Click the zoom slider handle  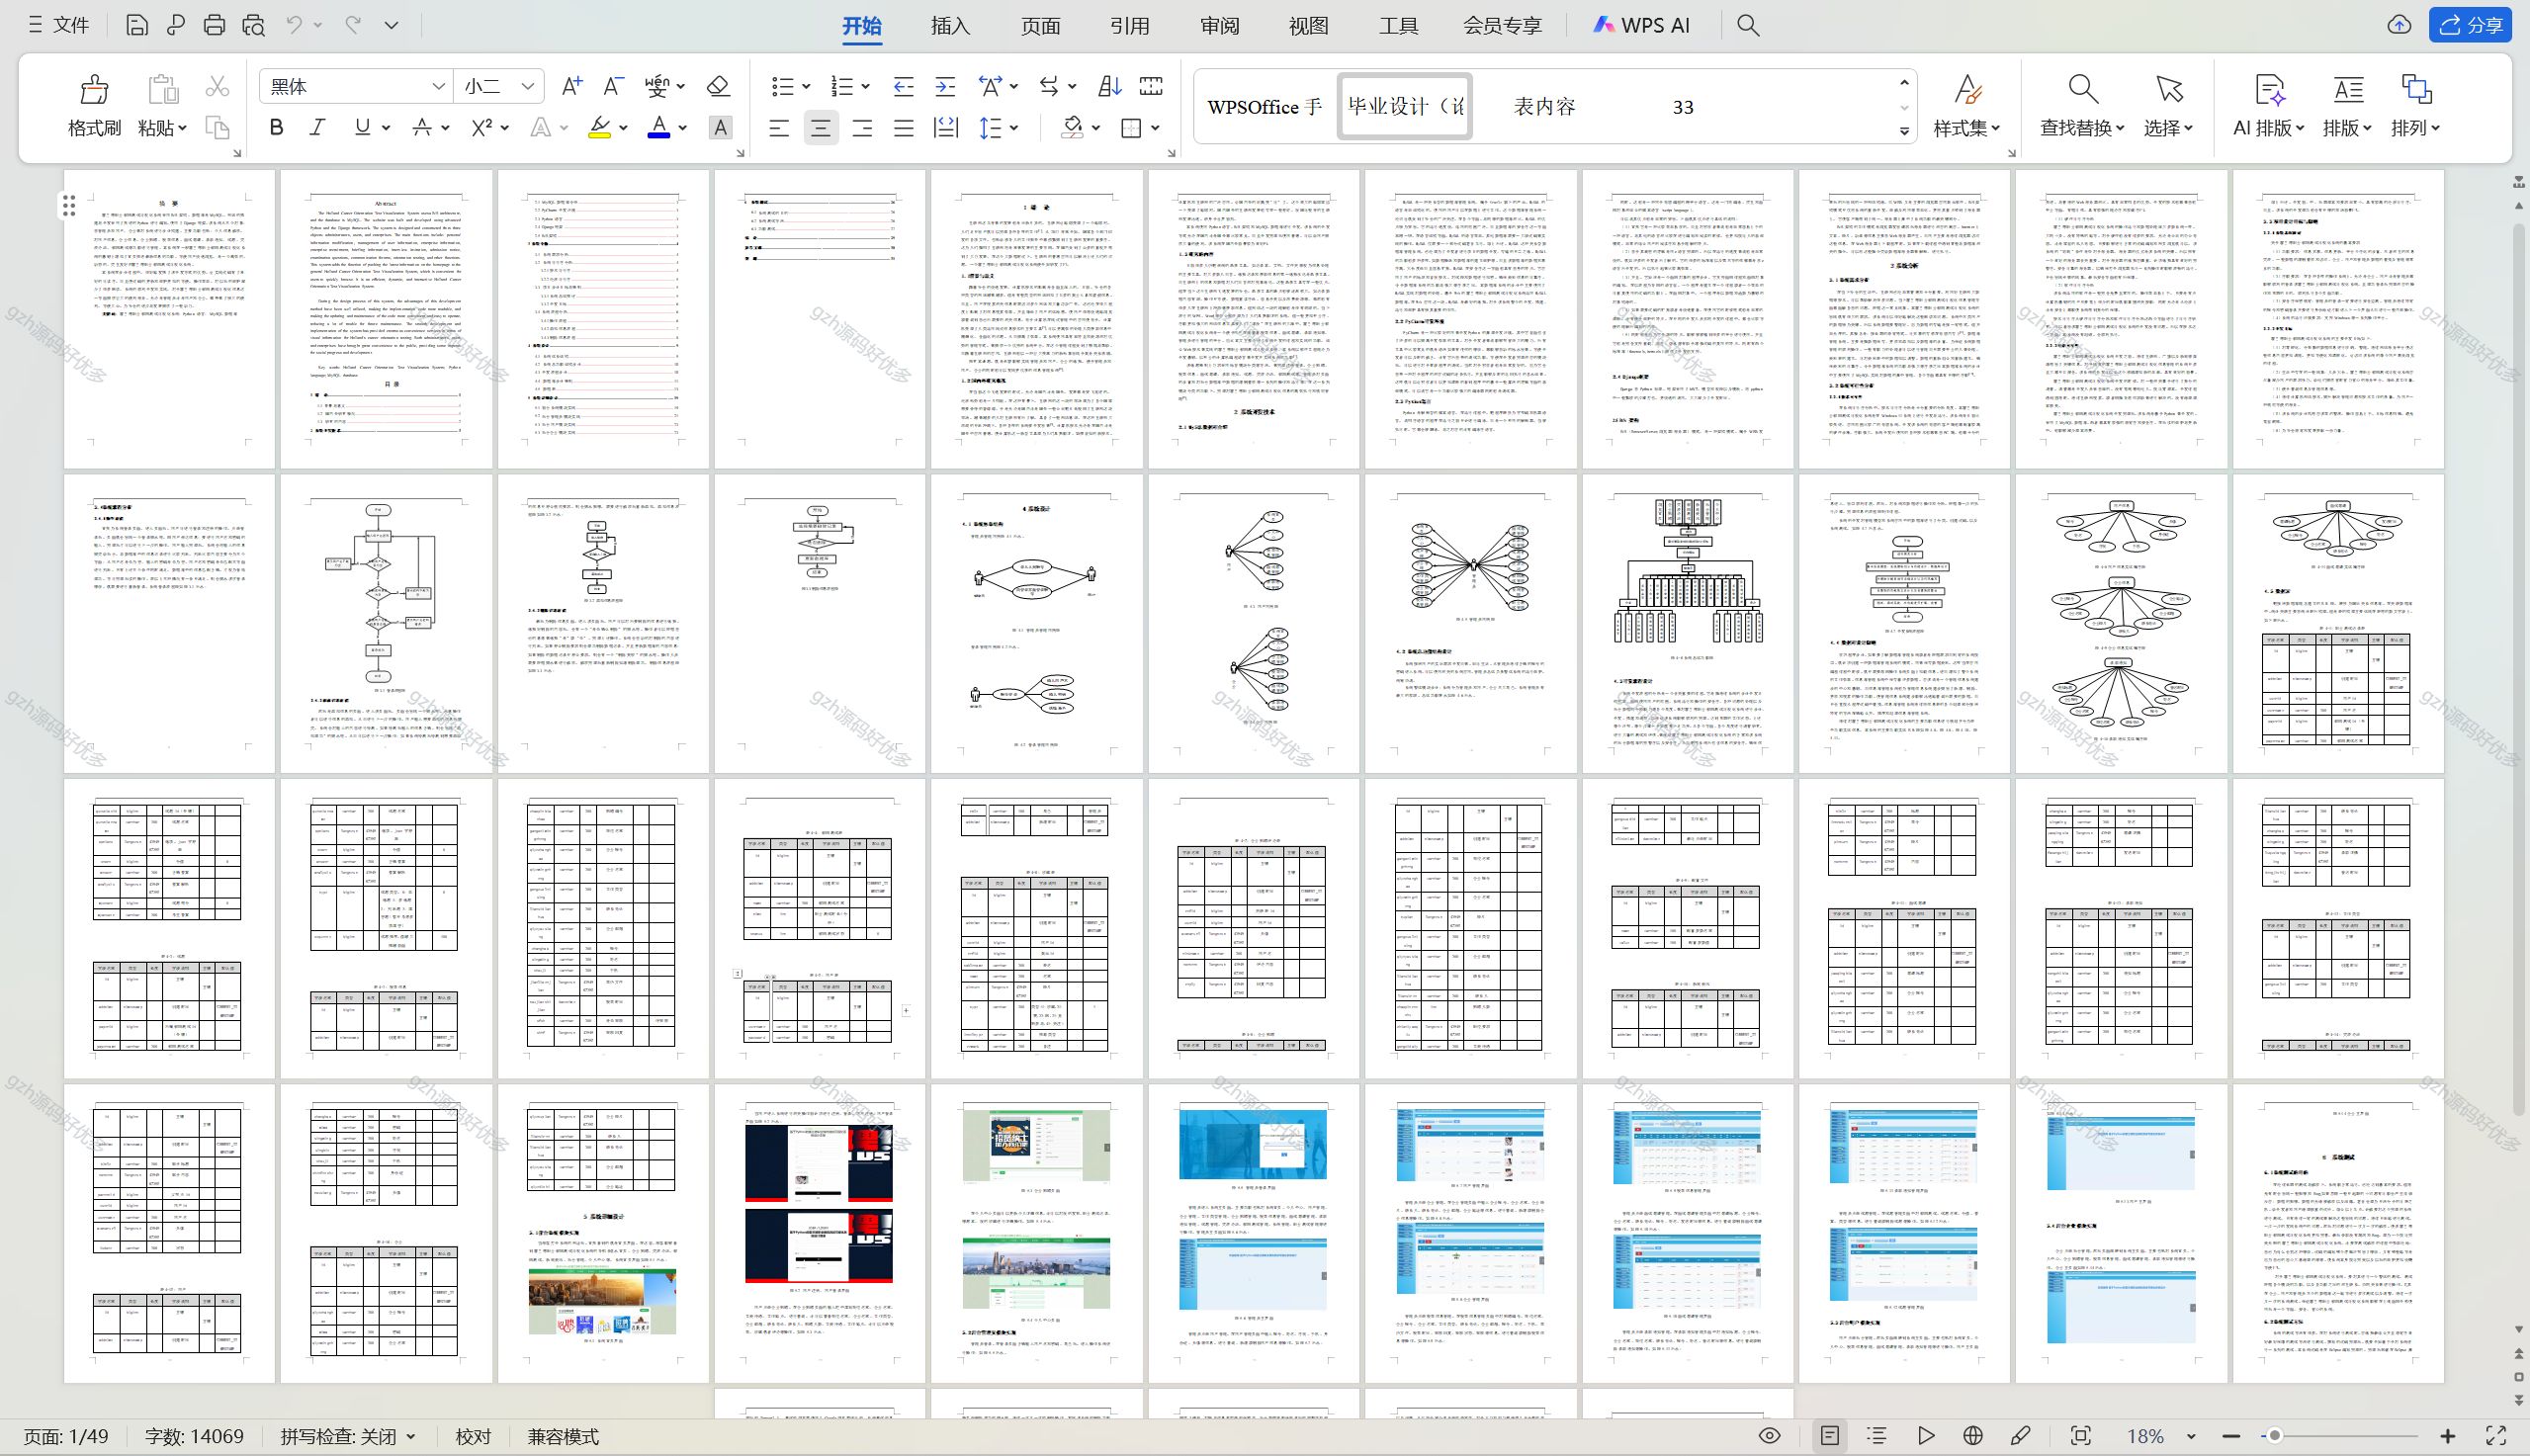pos(2274,1436)
